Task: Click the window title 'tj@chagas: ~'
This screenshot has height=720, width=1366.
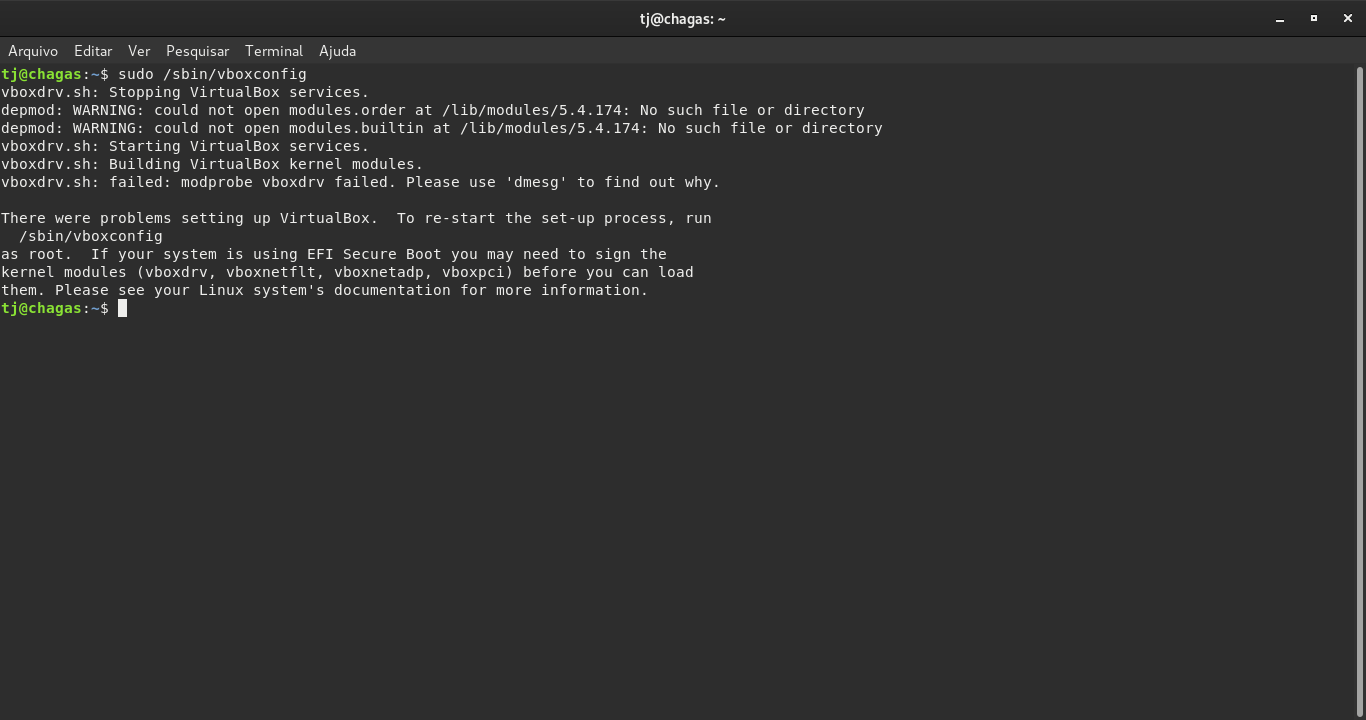Action: 683,18
